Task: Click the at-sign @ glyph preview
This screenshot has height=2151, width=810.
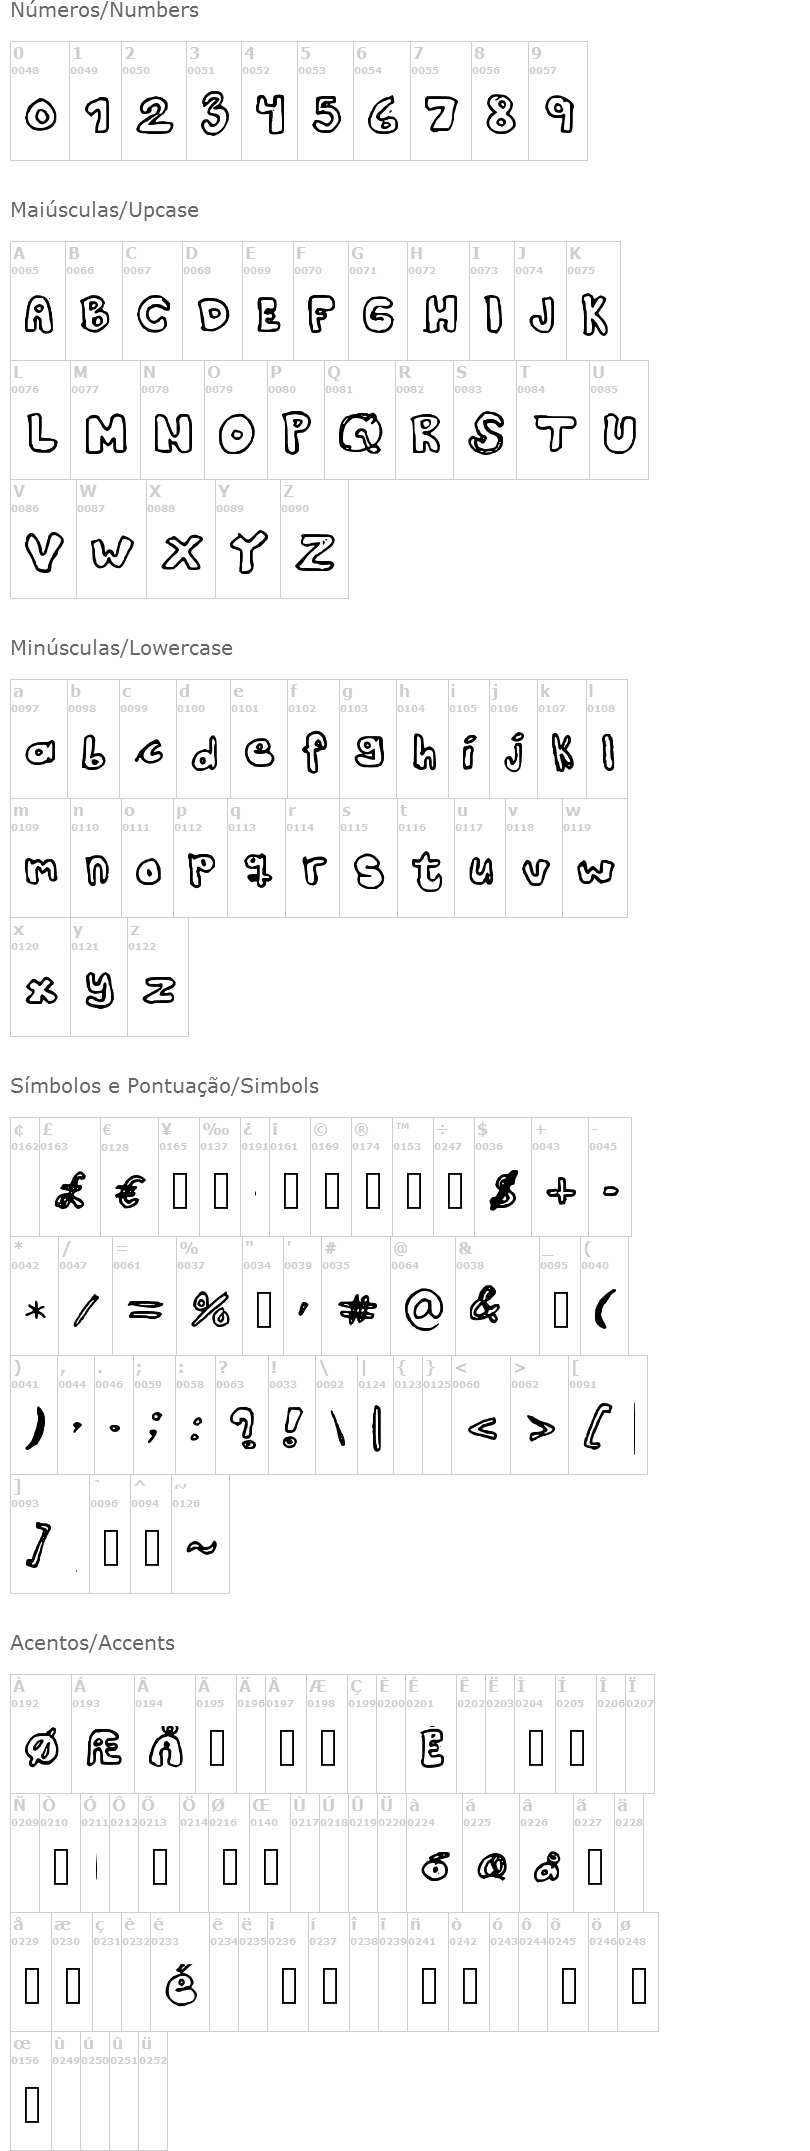Action: [423, 1309]
